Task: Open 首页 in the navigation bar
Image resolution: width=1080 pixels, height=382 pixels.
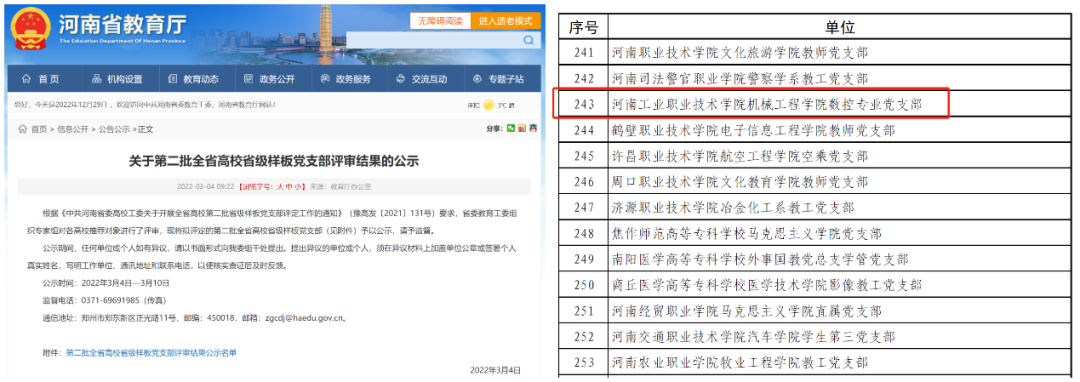Action: 42,79
